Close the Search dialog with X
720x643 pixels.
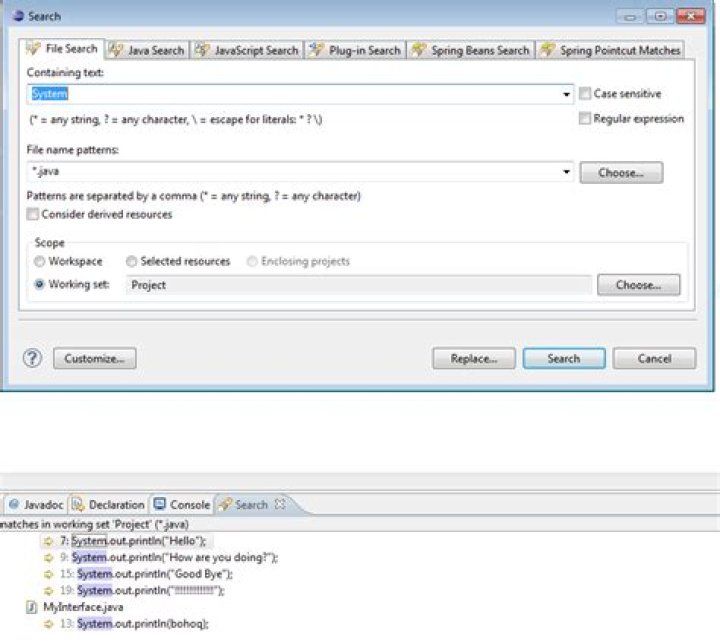click(691, 17)
